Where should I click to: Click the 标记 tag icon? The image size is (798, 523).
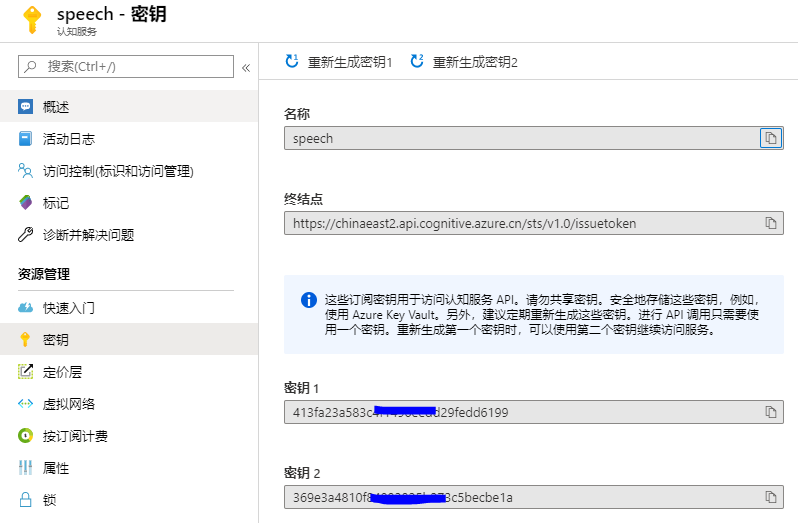[x=25, y=202]
